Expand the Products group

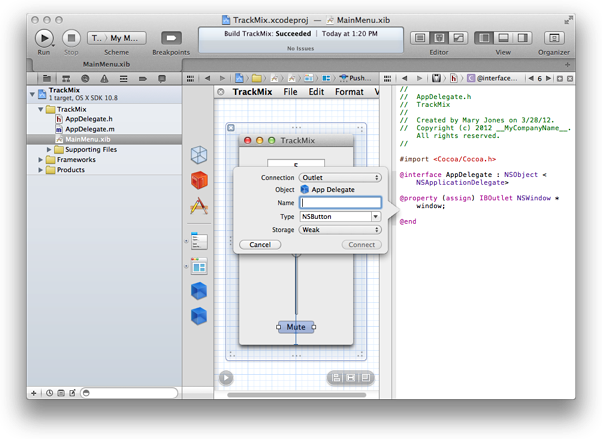[x=40, y=170]
